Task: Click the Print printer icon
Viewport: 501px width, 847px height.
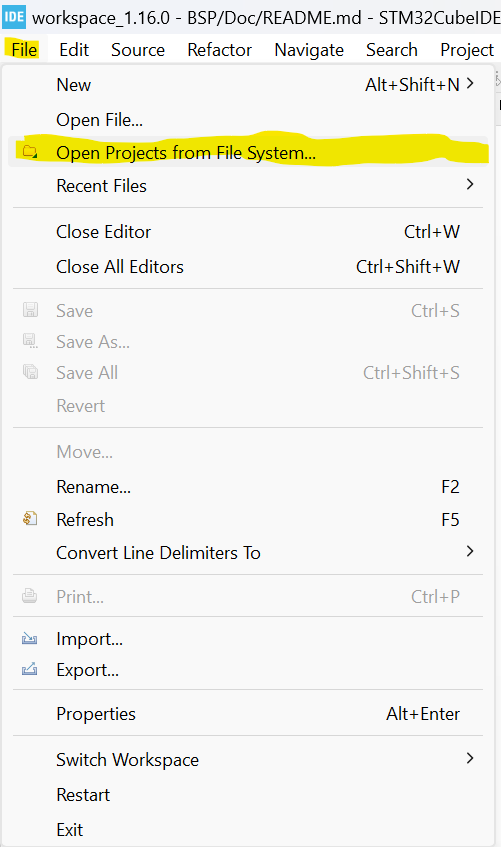Action: [30, 596]
